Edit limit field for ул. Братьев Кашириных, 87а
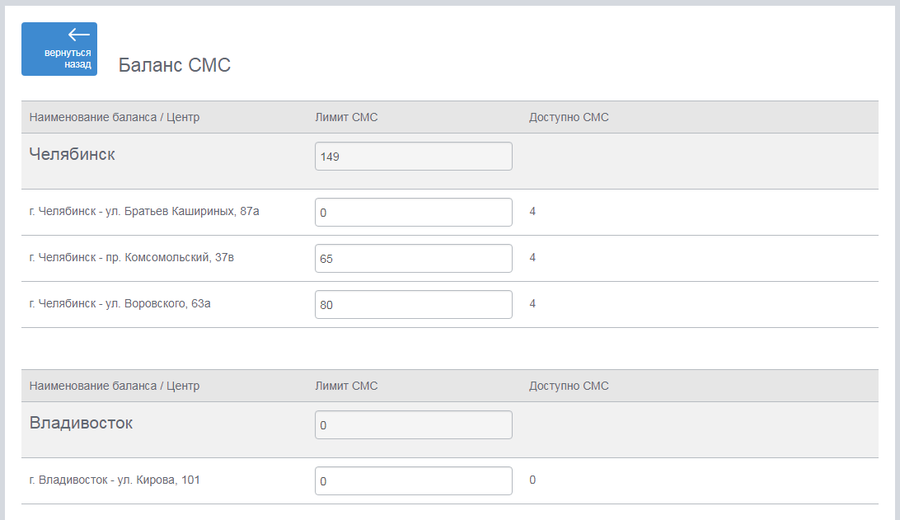 pyautogui.click(x=413, y=212)
